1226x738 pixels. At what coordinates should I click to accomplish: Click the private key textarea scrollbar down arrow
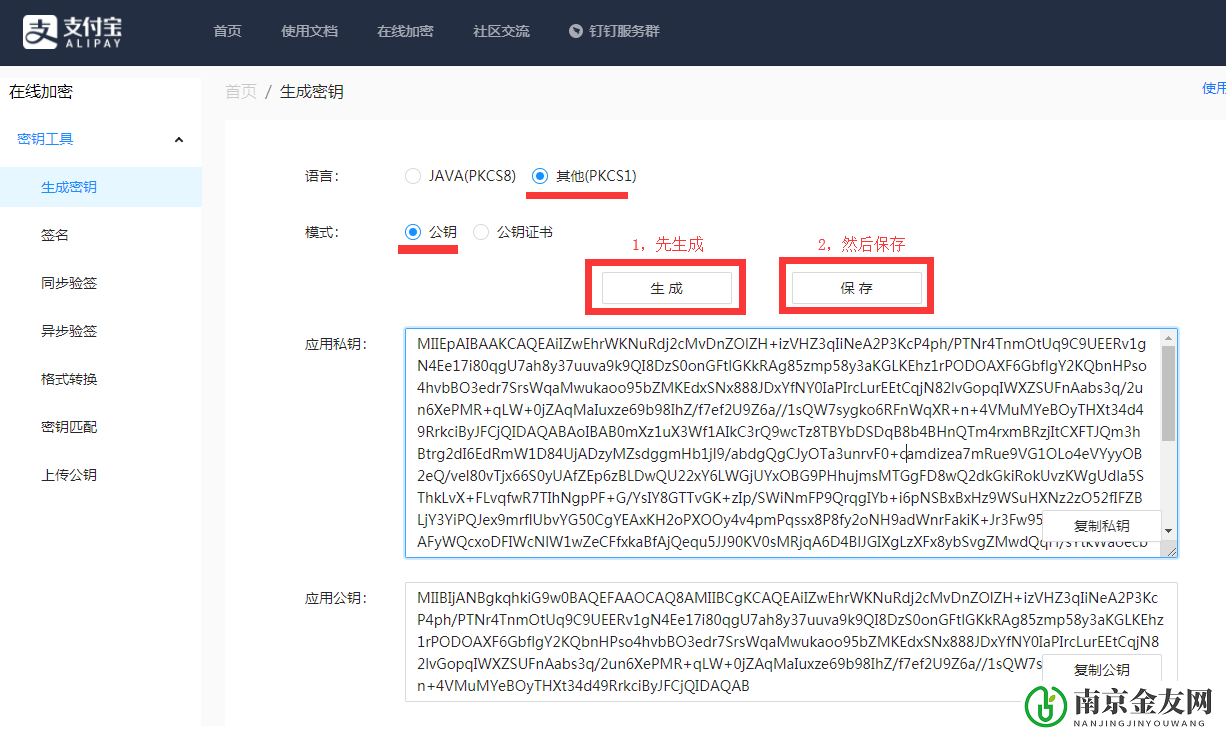[1168, 531]
